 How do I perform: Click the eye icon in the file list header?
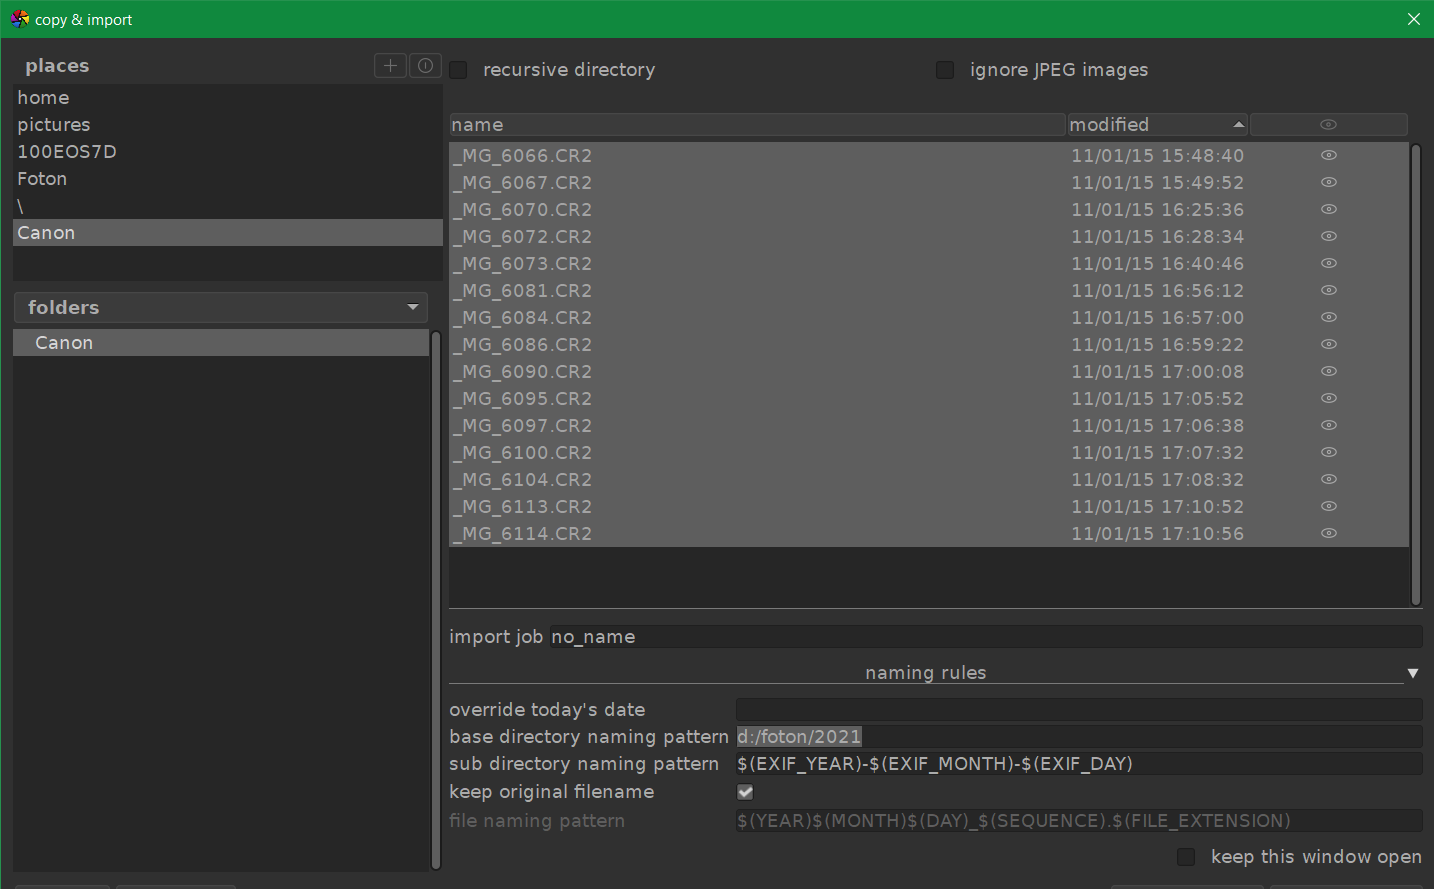click(x=1329, y=124)
